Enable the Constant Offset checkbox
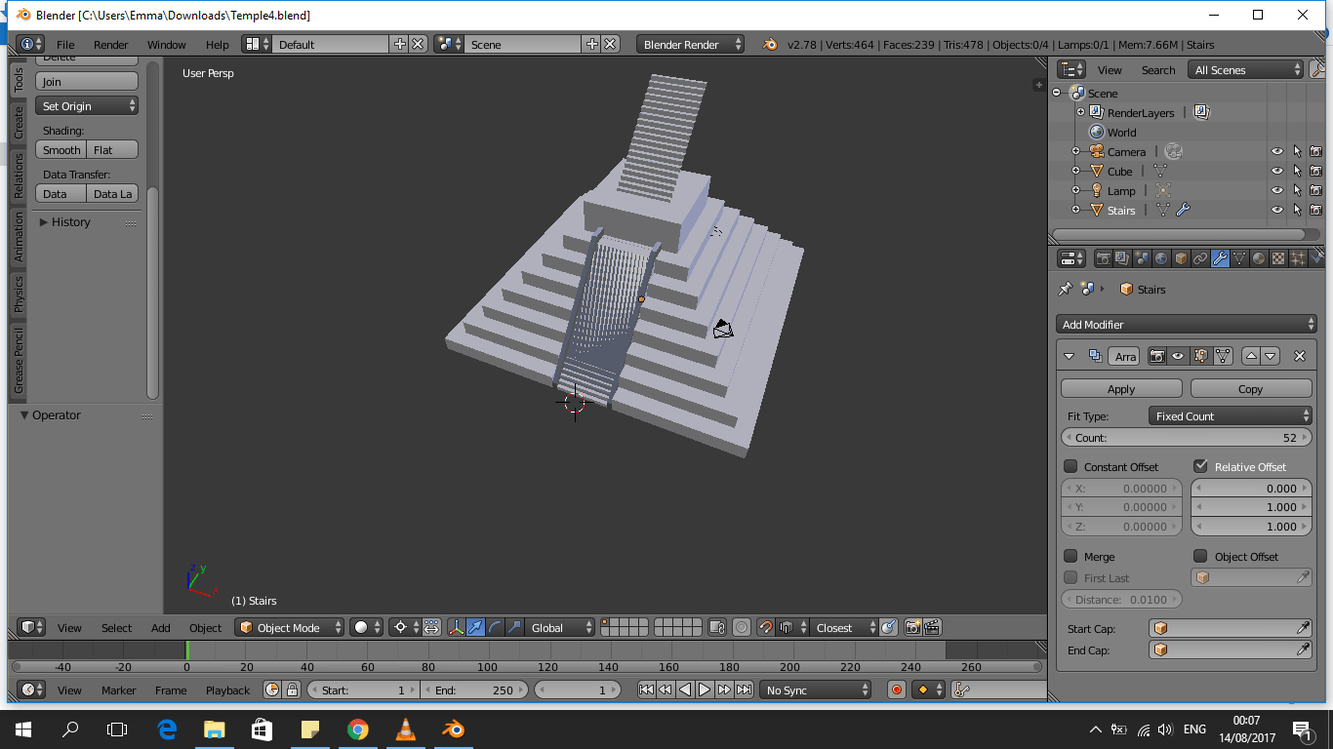The width and height of the screenshot is (1333, 749). 1071,467
